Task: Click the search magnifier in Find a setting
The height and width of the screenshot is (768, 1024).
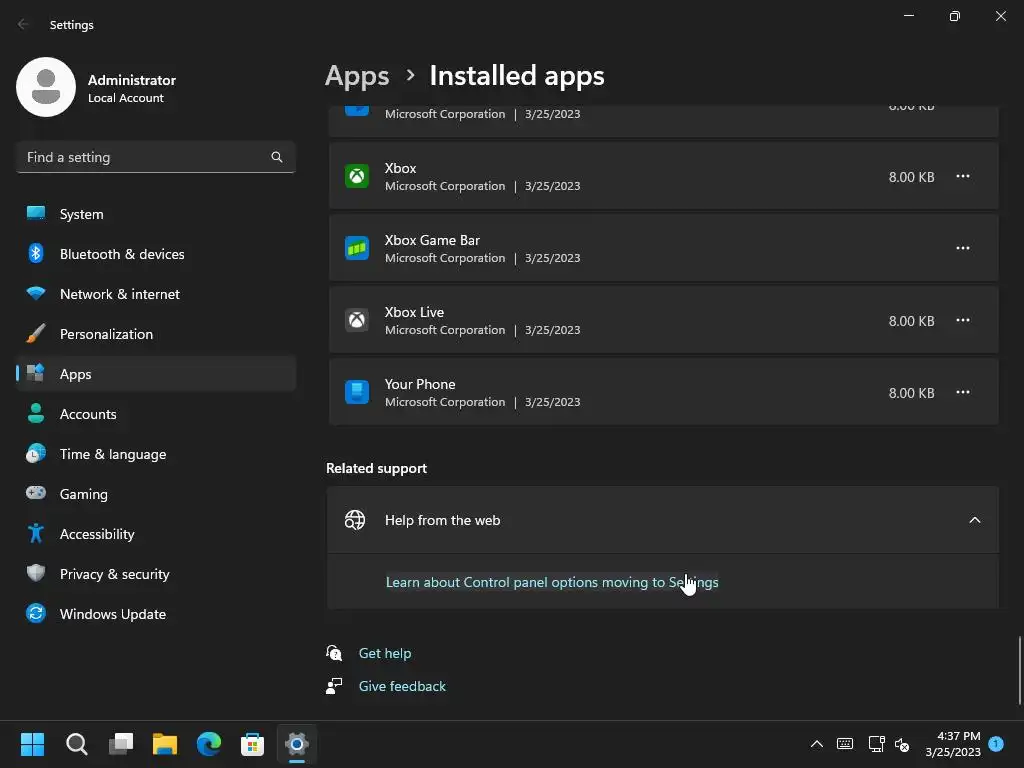Action: (x=277, y=157)
